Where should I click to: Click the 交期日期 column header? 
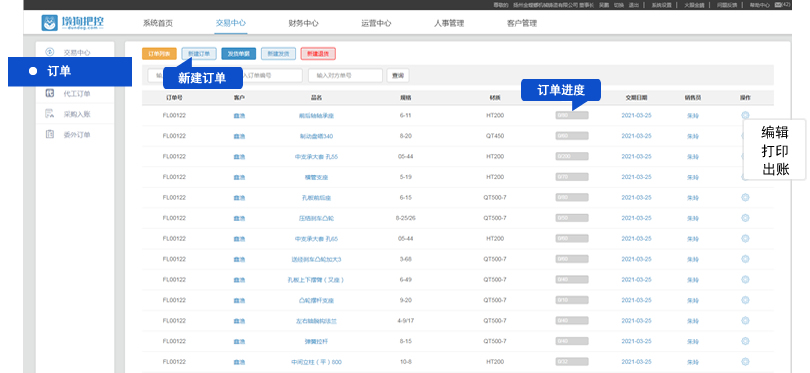pos(636,97)
